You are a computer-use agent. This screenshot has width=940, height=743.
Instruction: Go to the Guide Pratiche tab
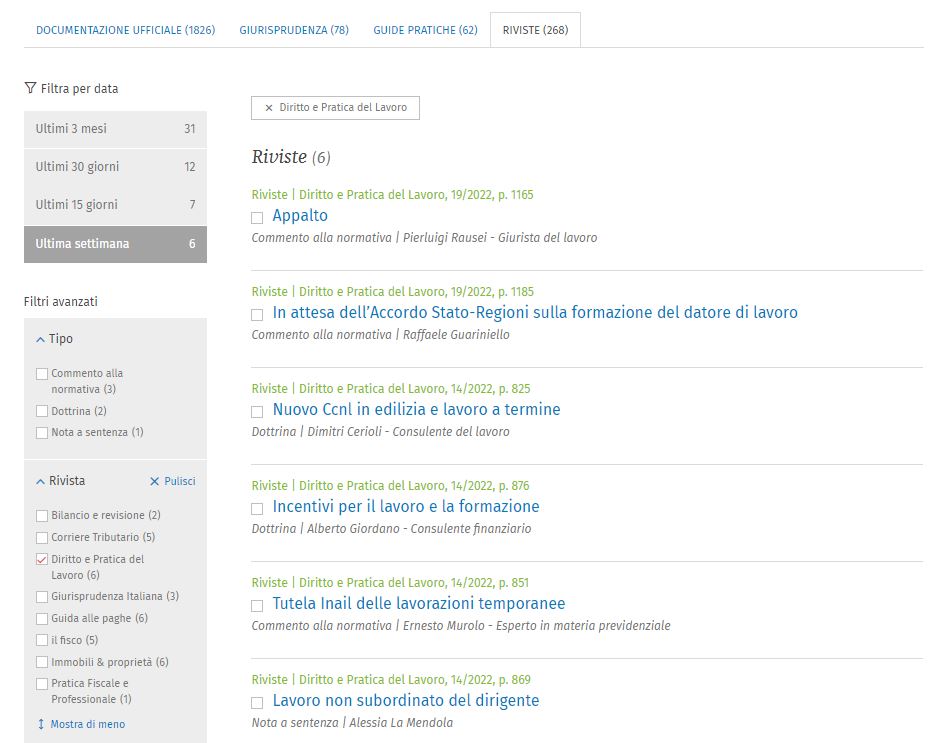click(x=425, y=30)
